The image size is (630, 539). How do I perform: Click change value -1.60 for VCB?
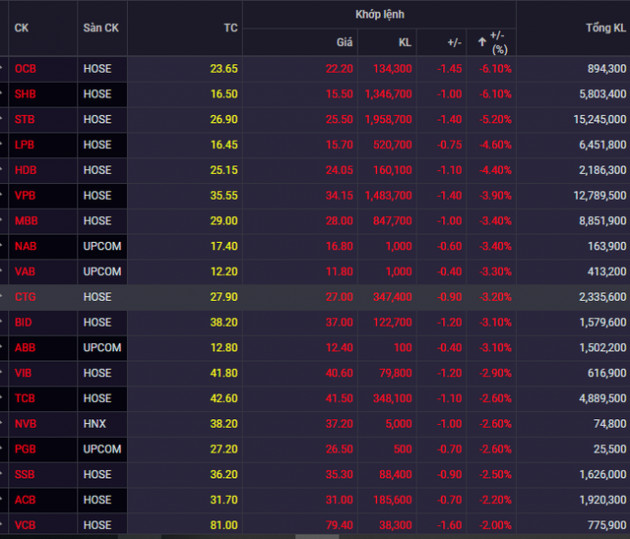(x=449, y=525)
